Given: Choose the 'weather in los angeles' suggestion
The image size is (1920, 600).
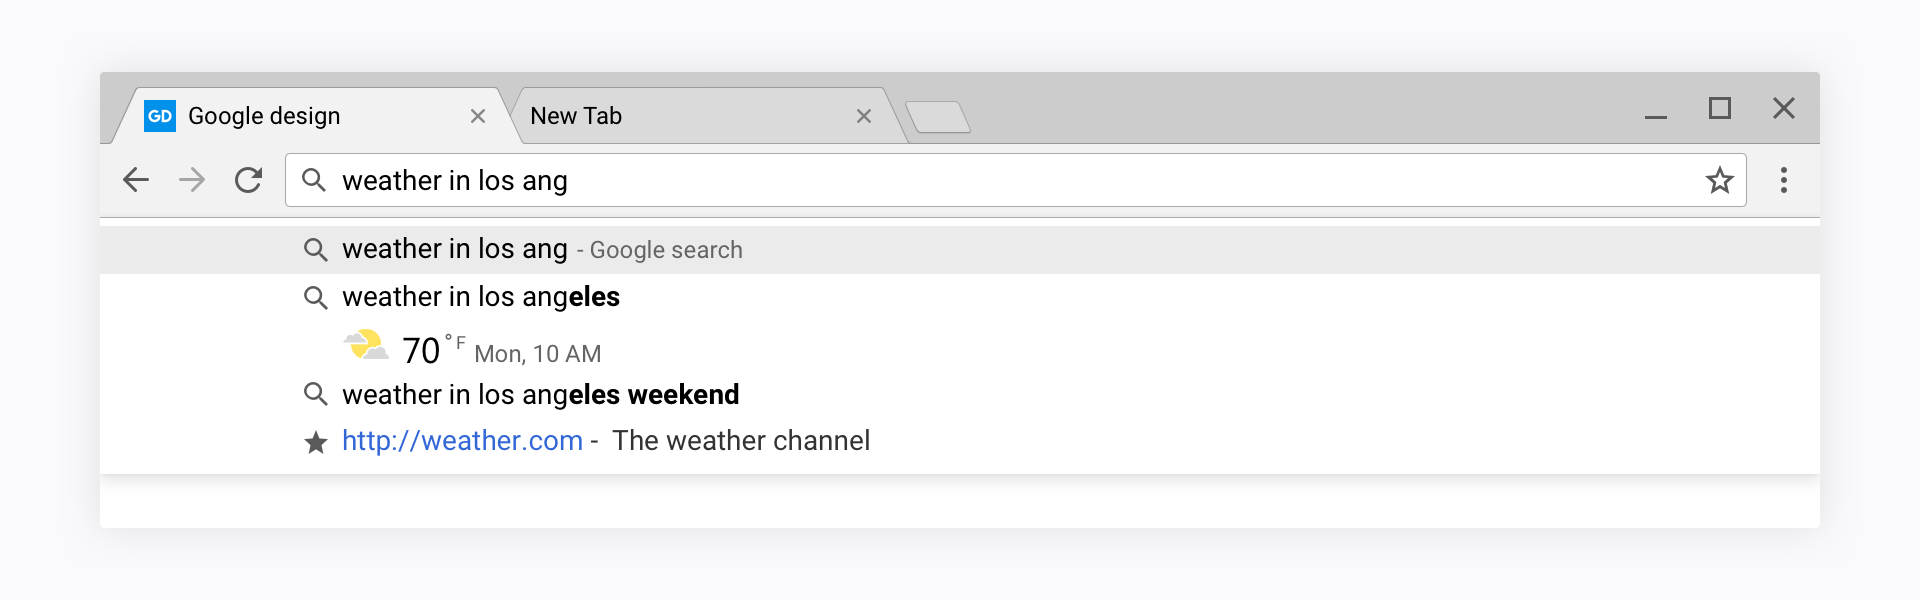Looking at the screenshot, I should click(x=481, y=297).
